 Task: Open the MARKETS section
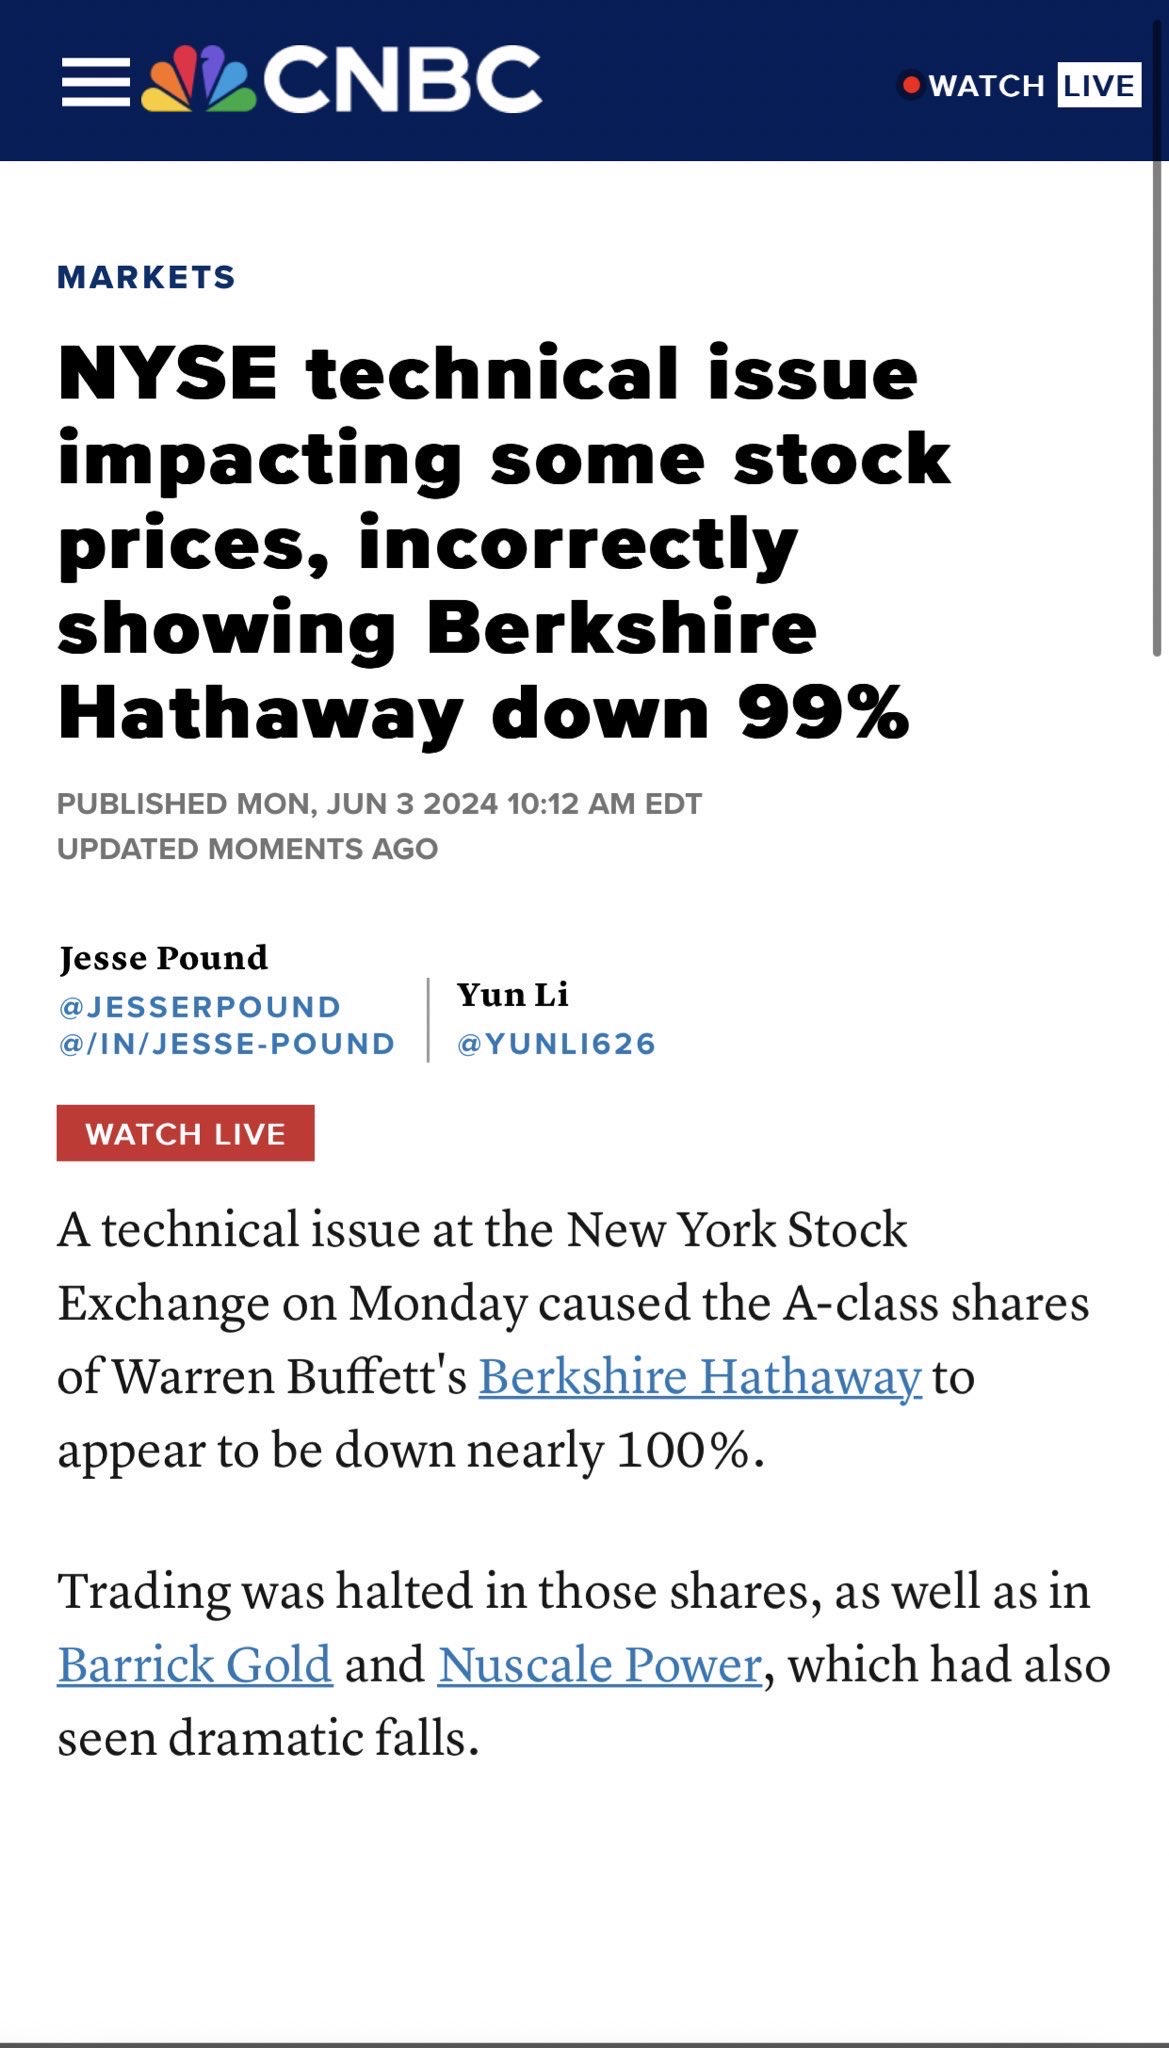146,277
